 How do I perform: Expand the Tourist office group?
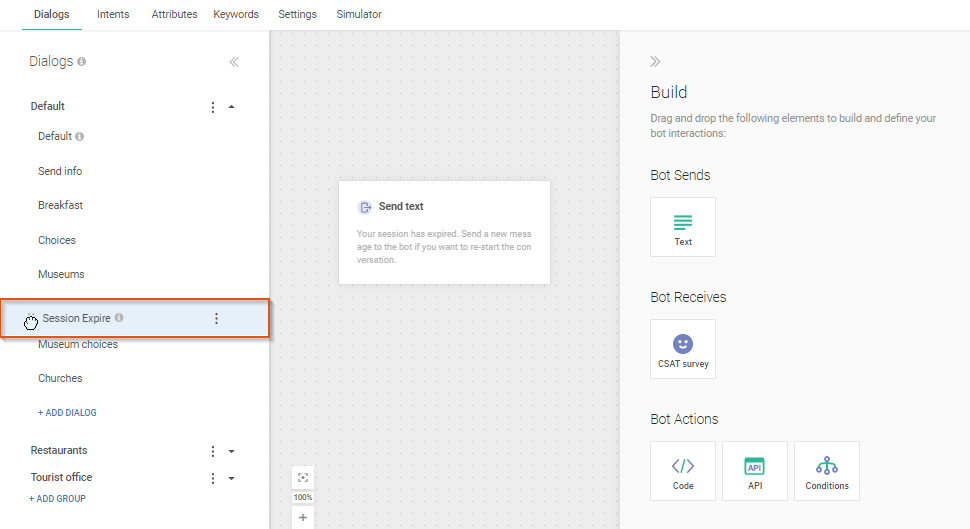tap(232, 478)
